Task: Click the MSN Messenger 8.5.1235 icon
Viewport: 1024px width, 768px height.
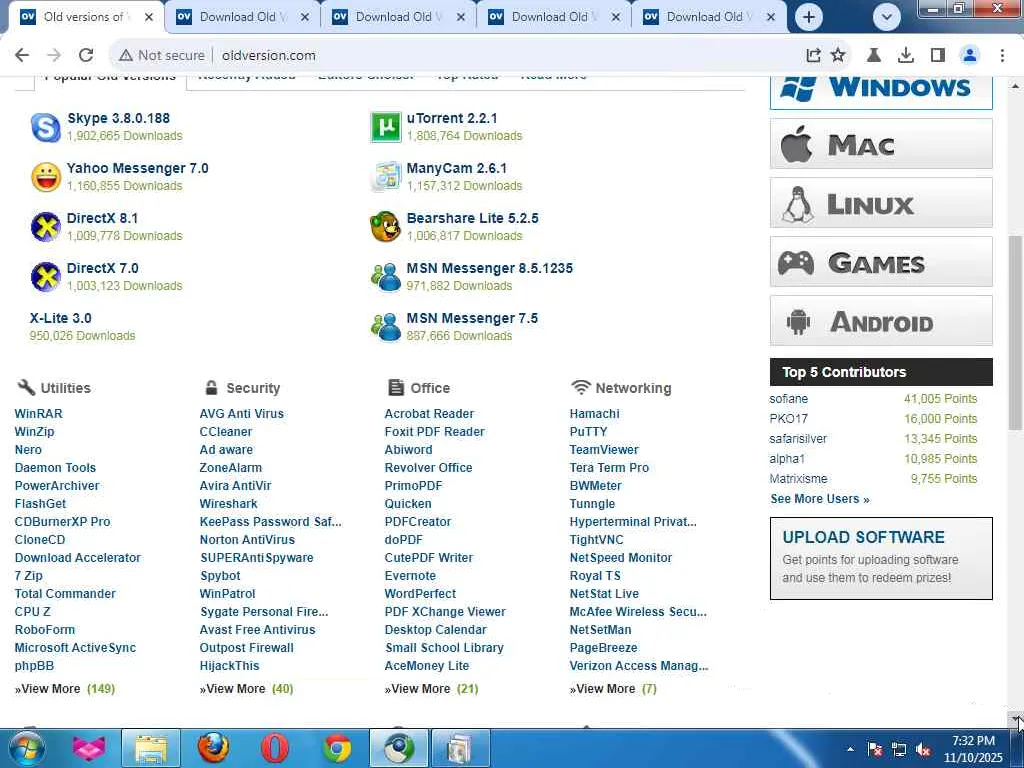Action: click(x=385, y=277)
